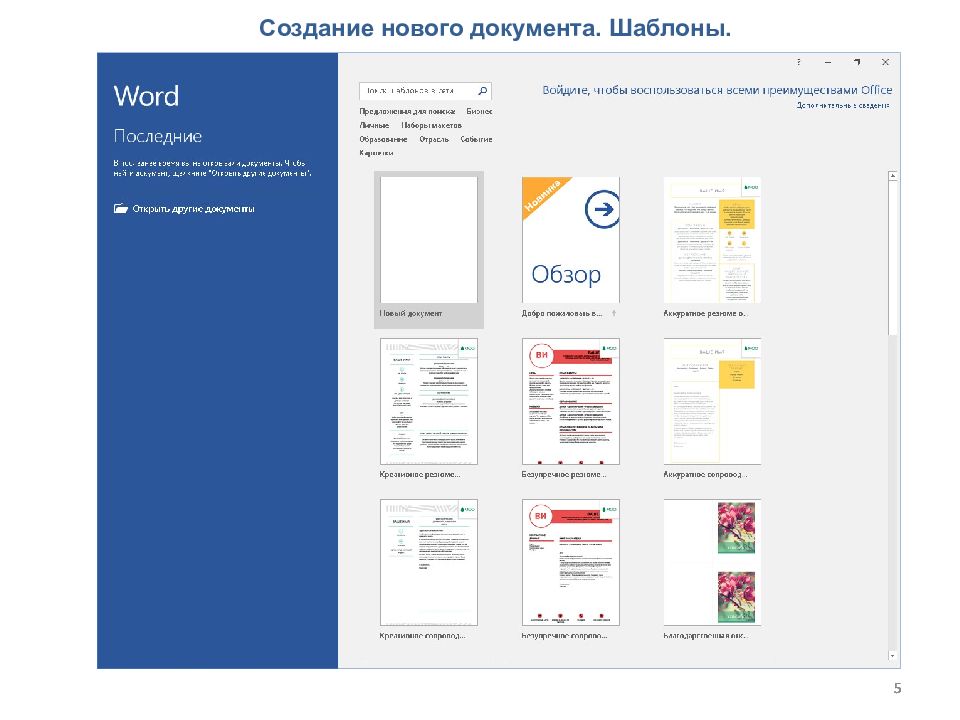Search suggested category 'Карточки'
This screenshot has height=720, width=960.
point(376,153)
